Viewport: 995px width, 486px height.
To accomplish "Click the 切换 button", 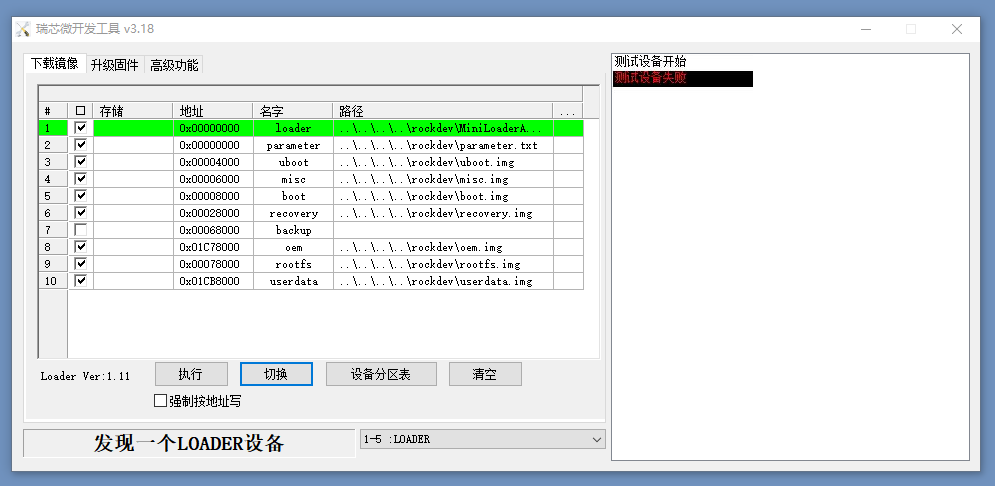I will [x=276, y=374].
